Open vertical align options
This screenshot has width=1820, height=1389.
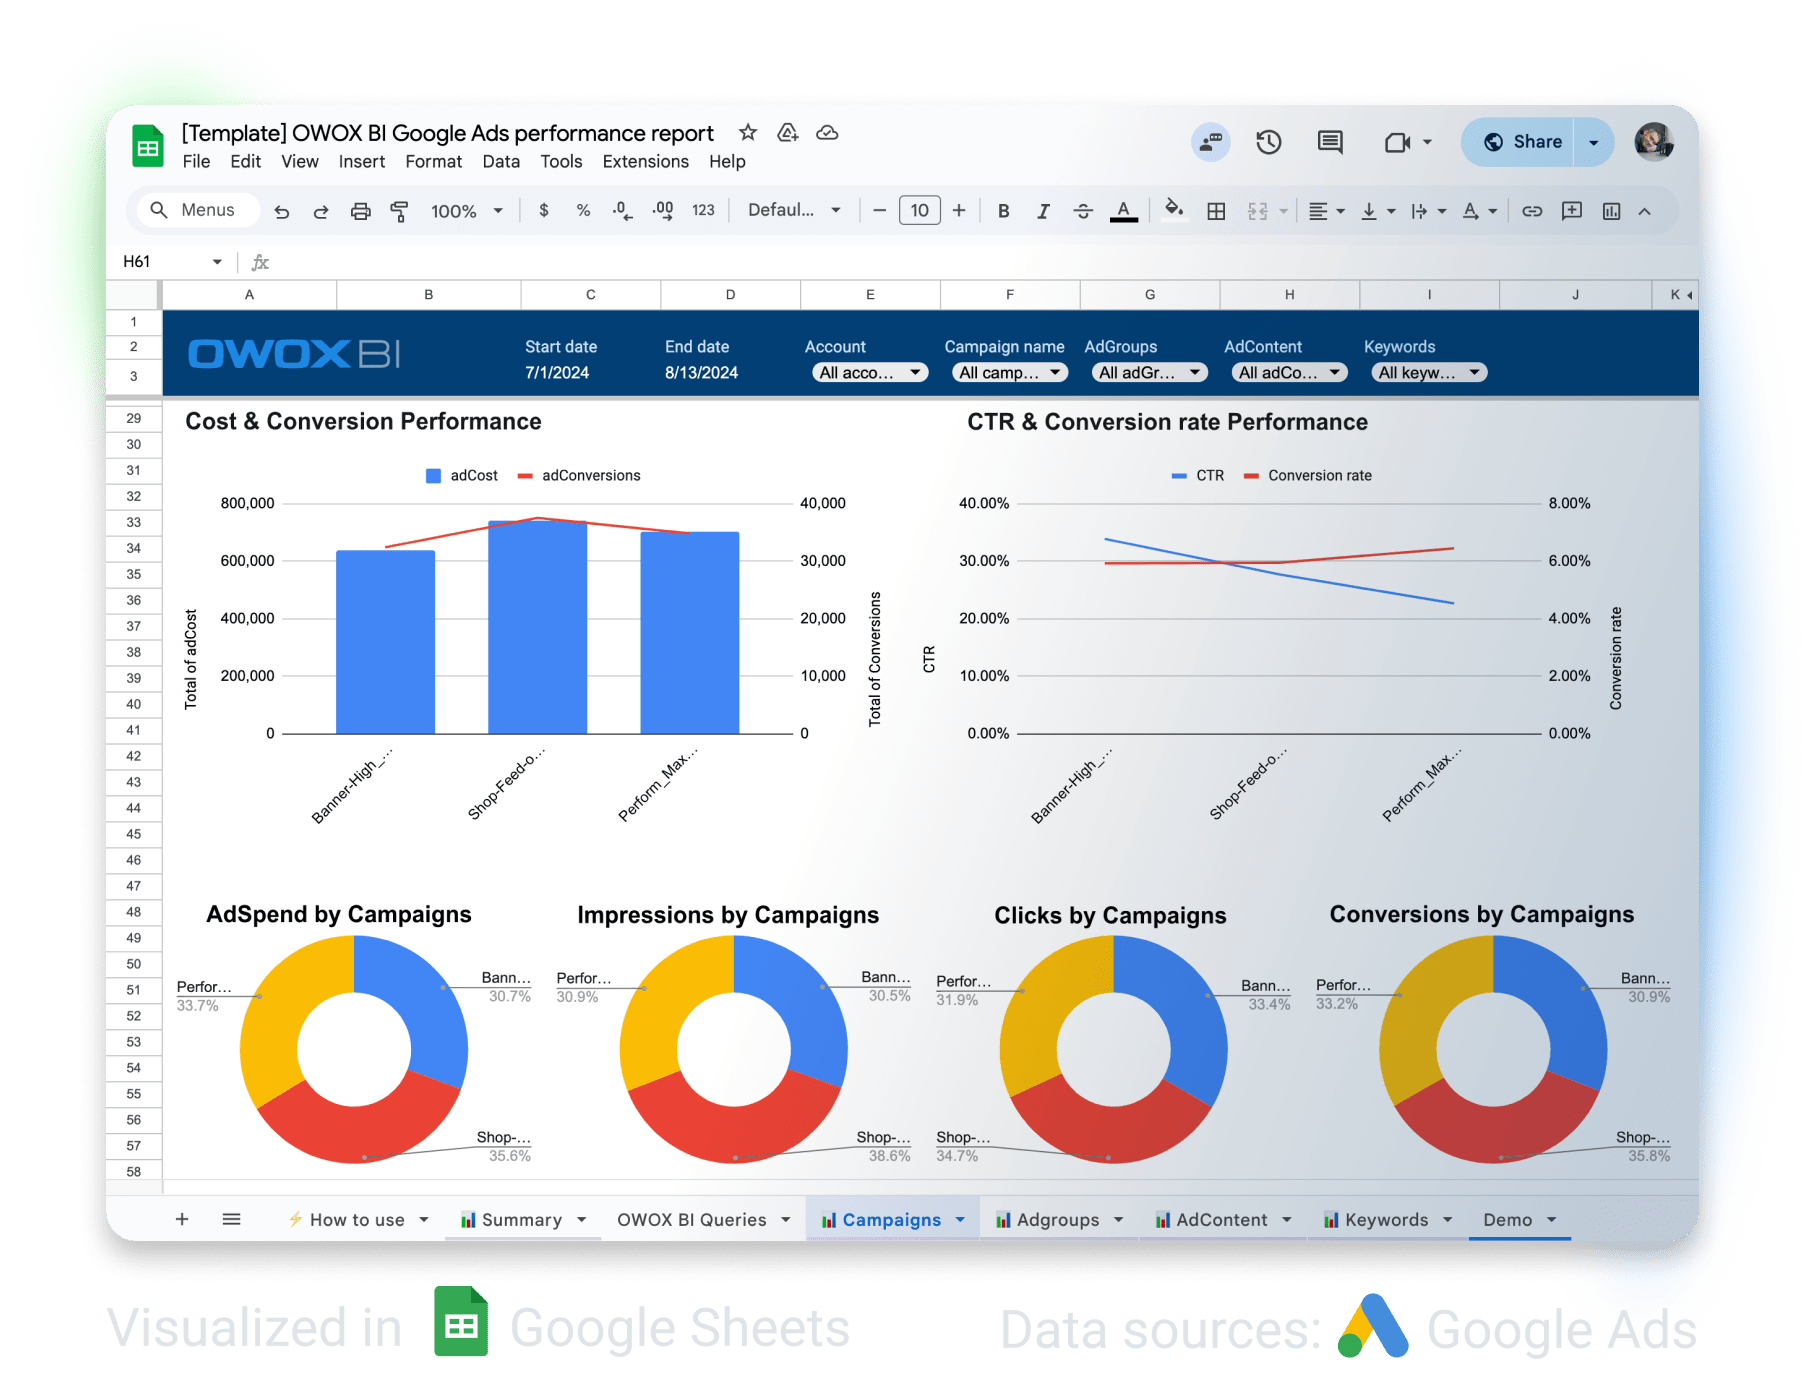point(1378,211)
